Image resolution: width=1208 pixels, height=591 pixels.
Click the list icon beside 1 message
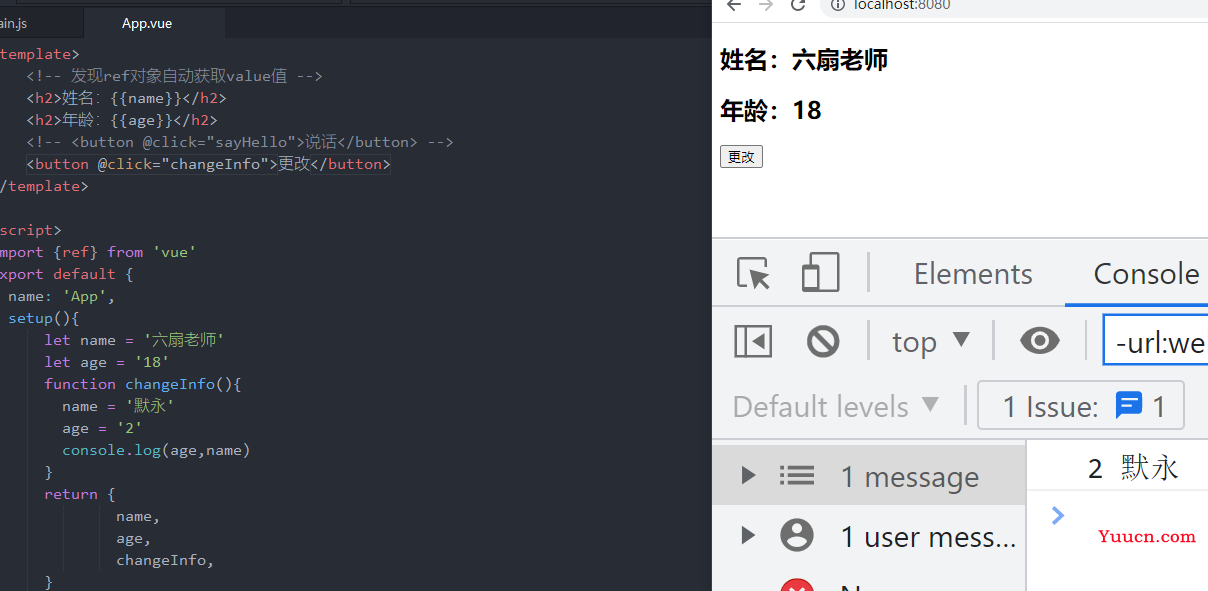(x=797, y=476)
